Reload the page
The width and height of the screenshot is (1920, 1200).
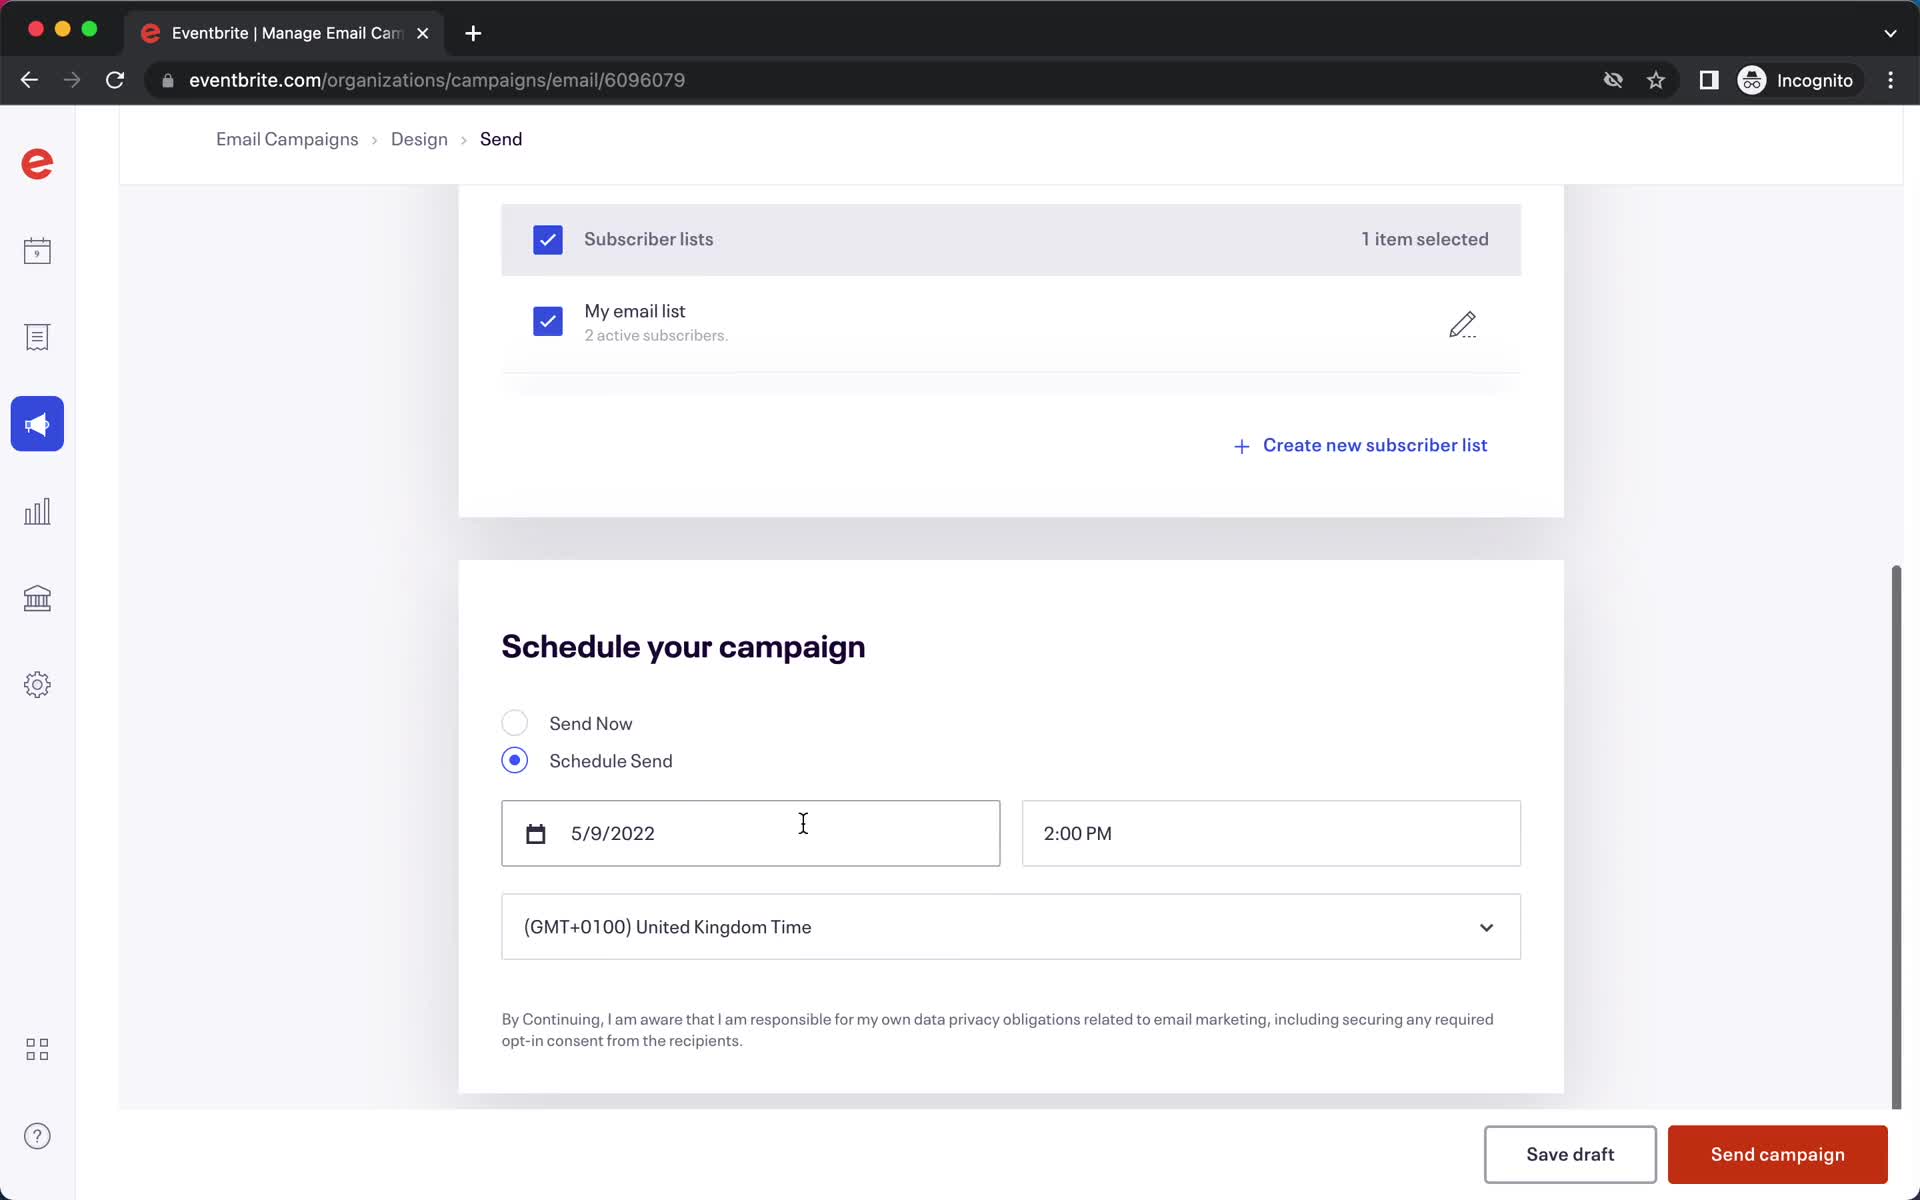click(x=115, y=80)
